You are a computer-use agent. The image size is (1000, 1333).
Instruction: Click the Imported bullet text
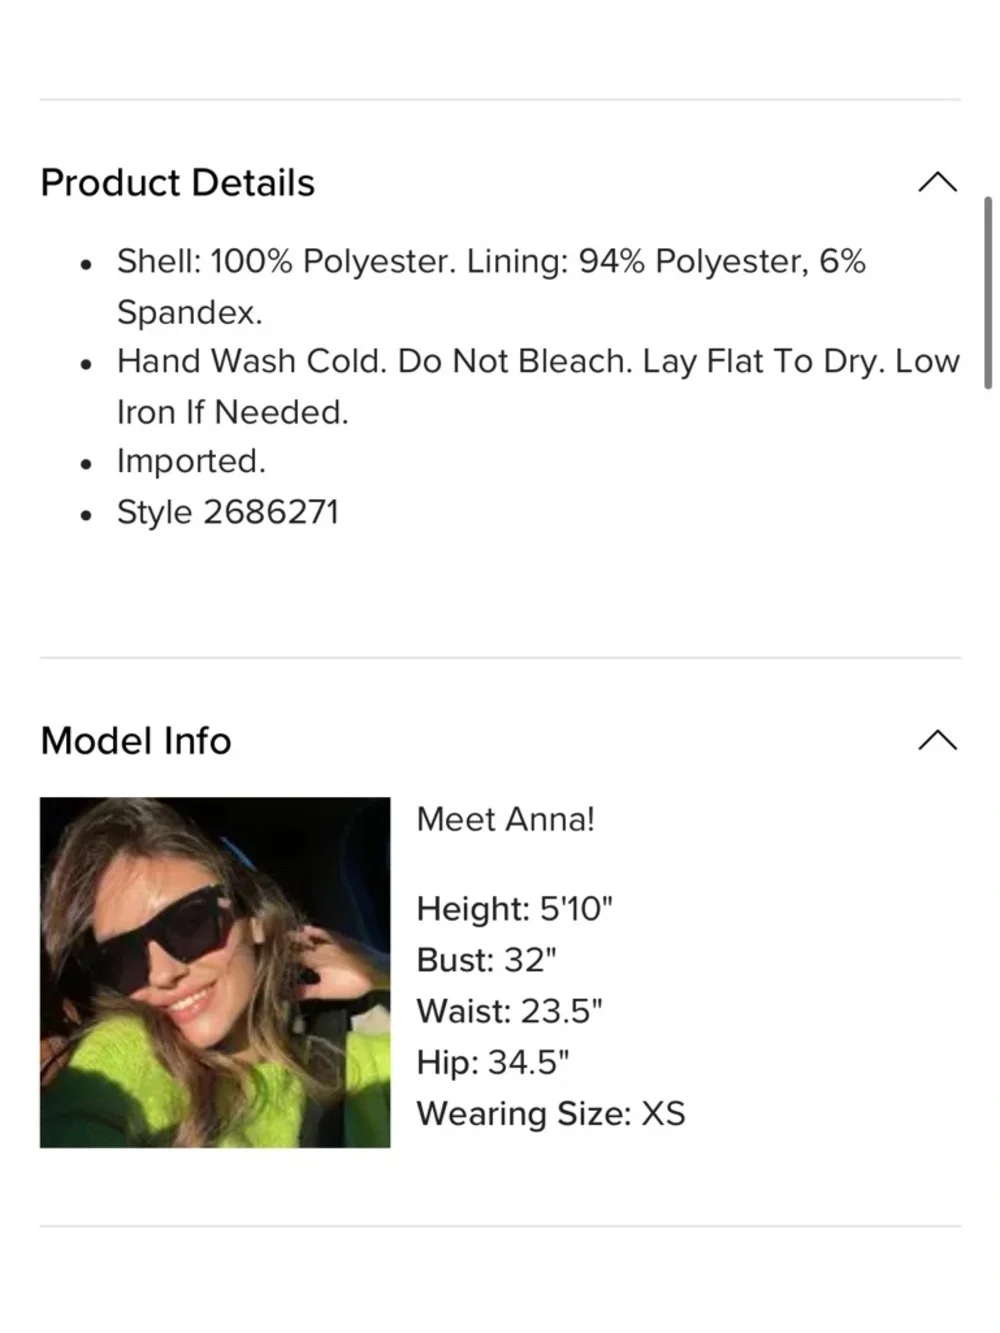coord(191,461)
